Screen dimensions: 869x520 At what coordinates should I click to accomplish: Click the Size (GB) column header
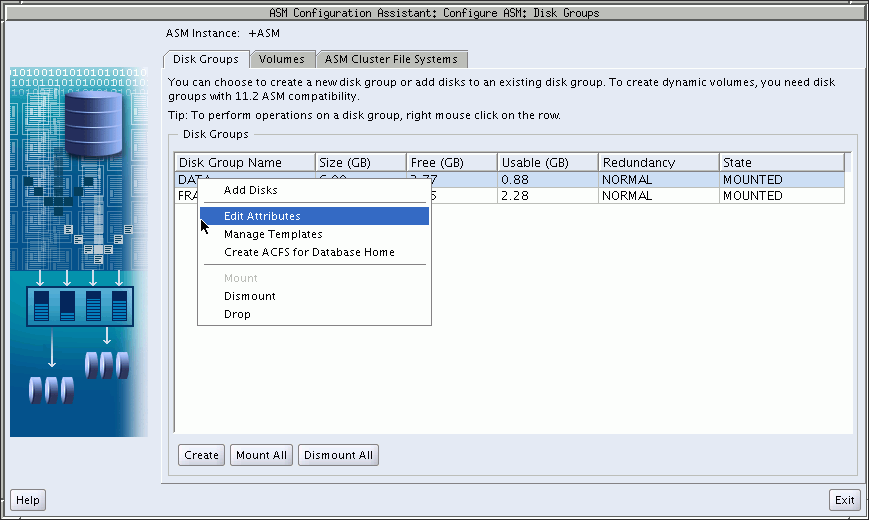pos(361,162)
